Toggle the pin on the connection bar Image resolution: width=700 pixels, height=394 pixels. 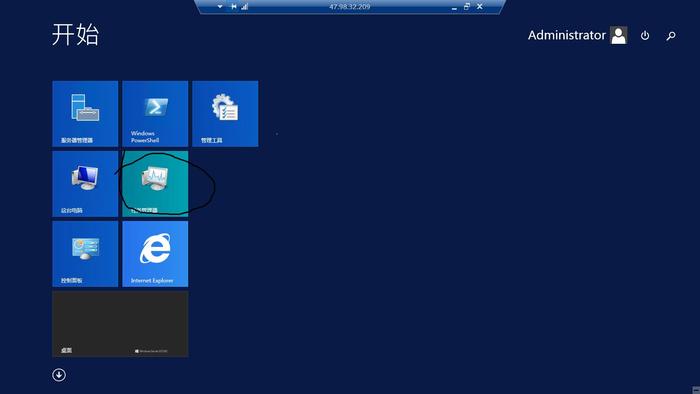click(233, 7)
